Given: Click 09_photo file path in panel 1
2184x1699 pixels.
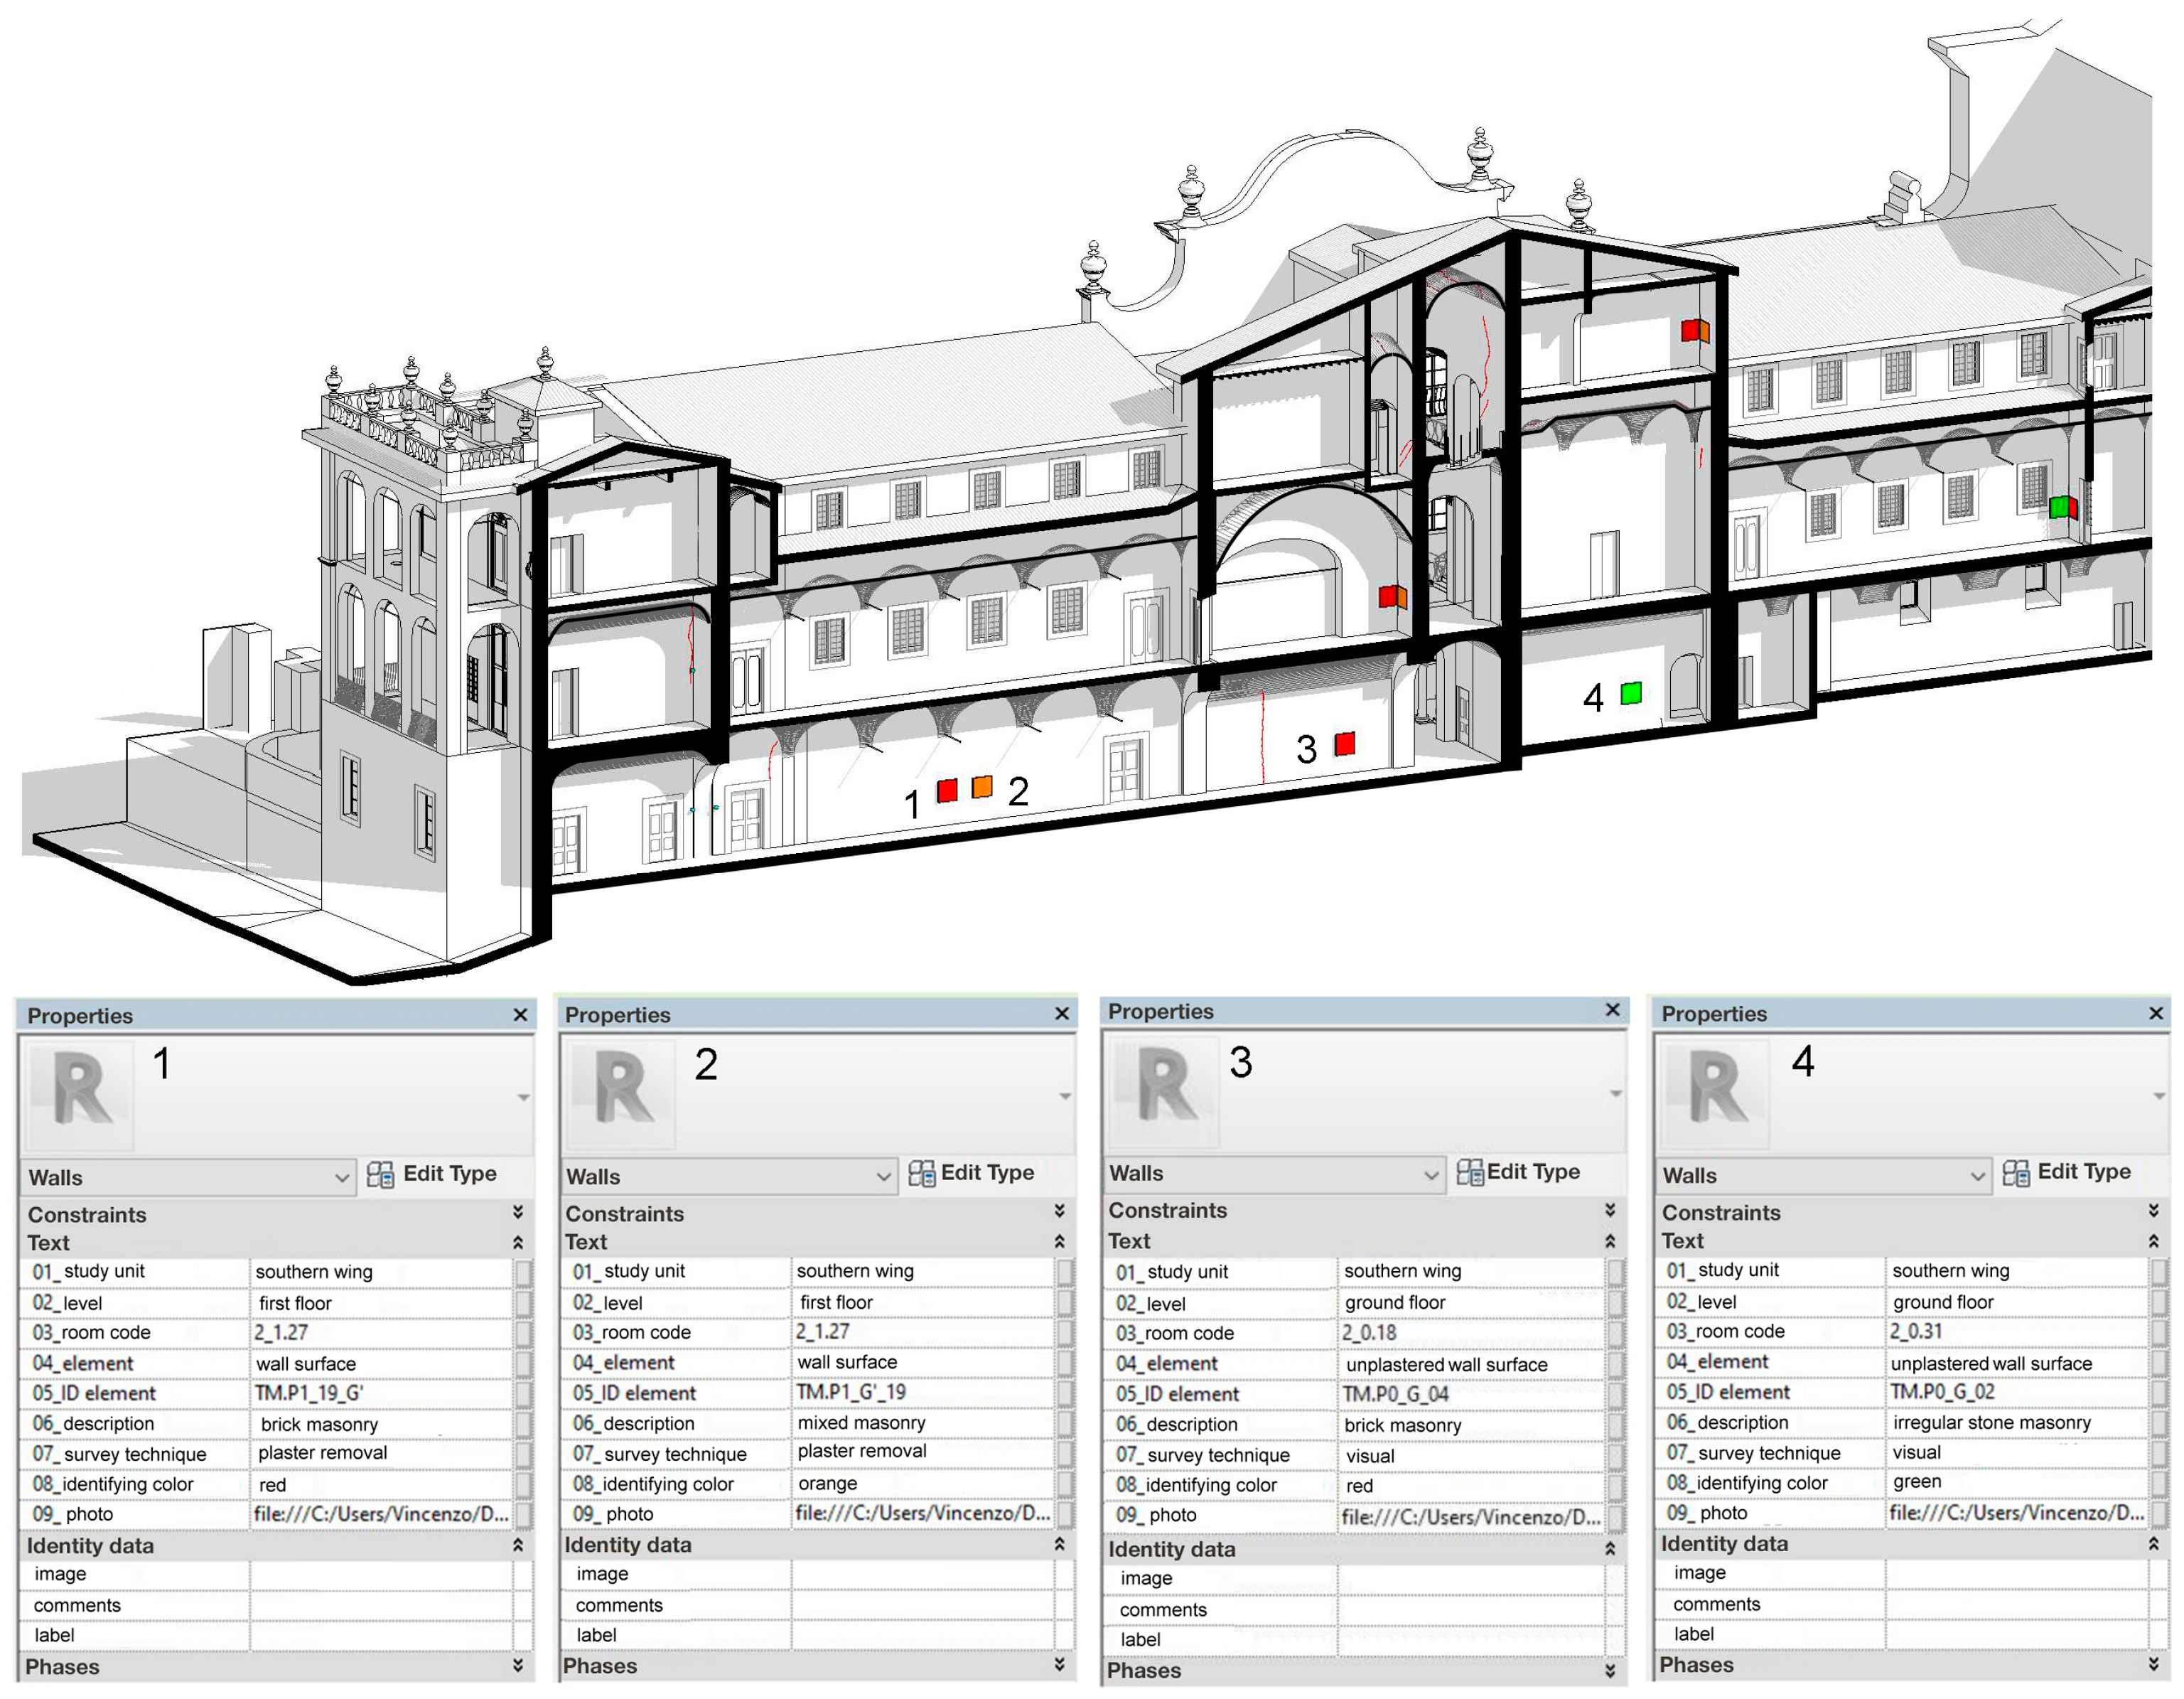Looking at the screenshot, I should click(x=380, y=1514).
